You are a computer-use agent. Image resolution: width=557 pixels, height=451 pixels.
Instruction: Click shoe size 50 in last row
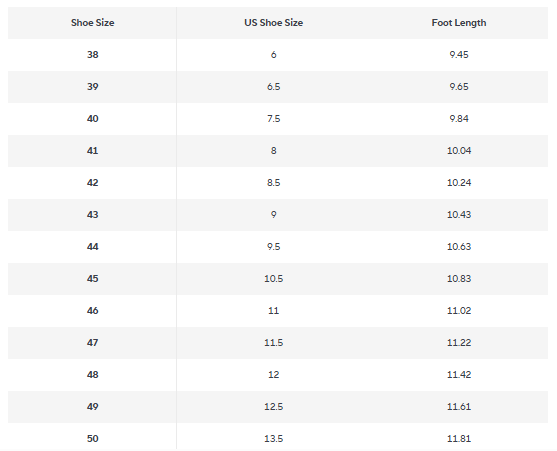click(92, 439)
